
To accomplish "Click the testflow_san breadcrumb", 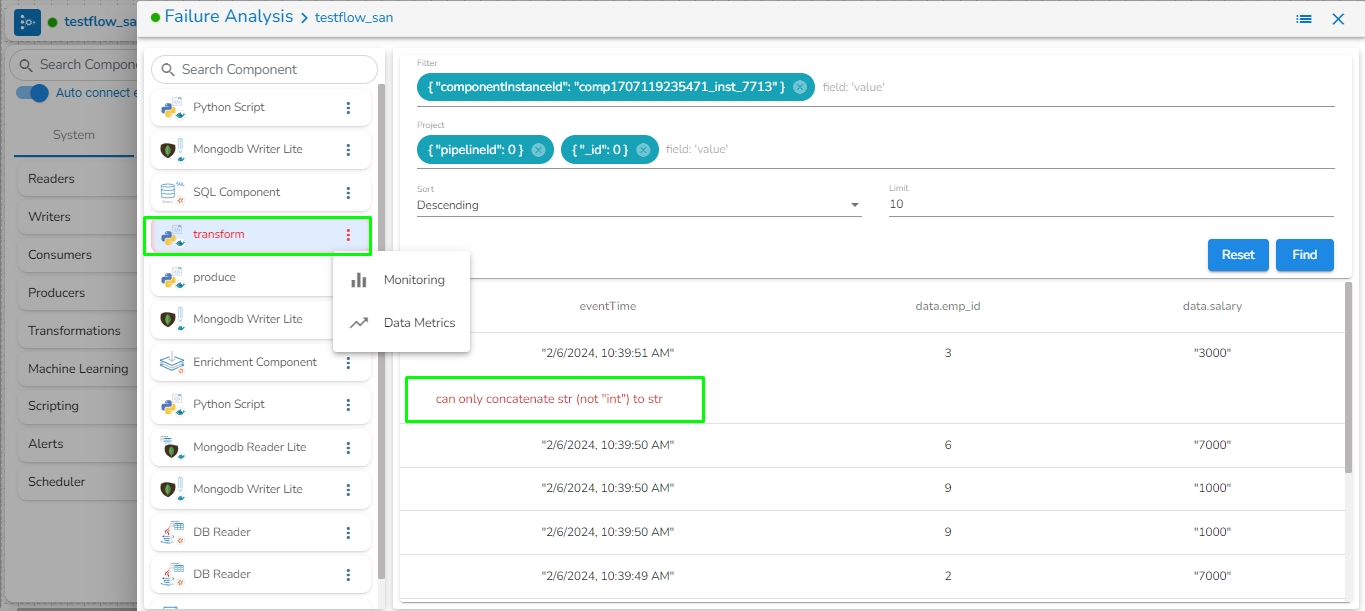I will 354,18.
